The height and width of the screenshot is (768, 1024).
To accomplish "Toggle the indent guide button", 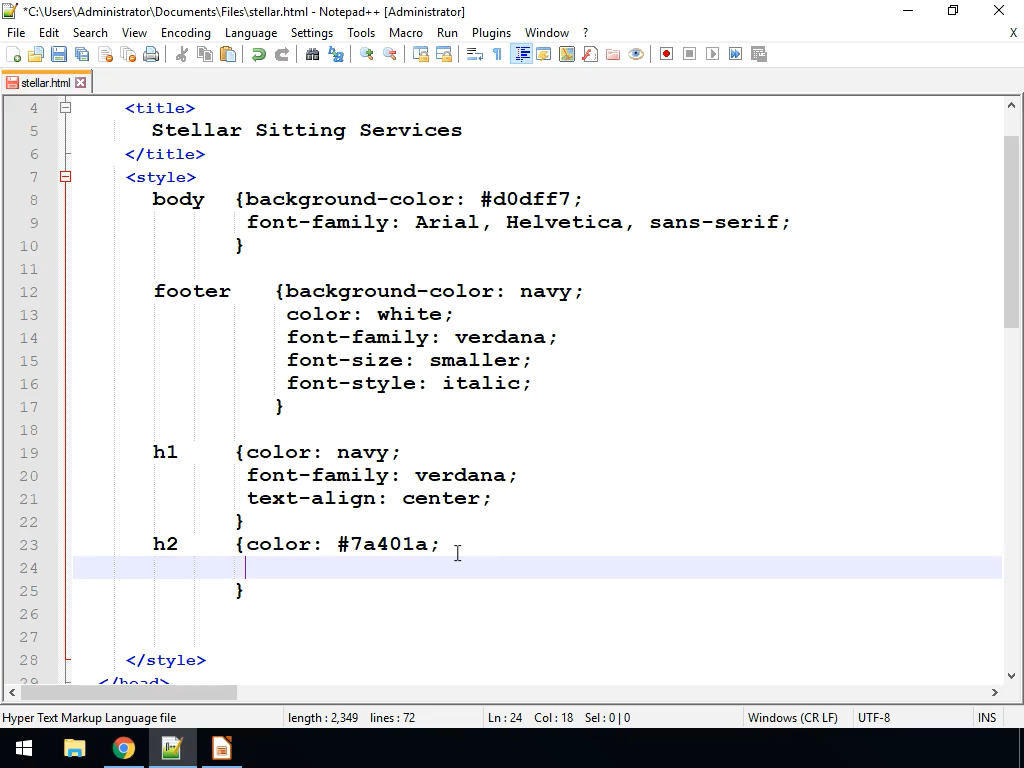I will [x=521, y=54].
